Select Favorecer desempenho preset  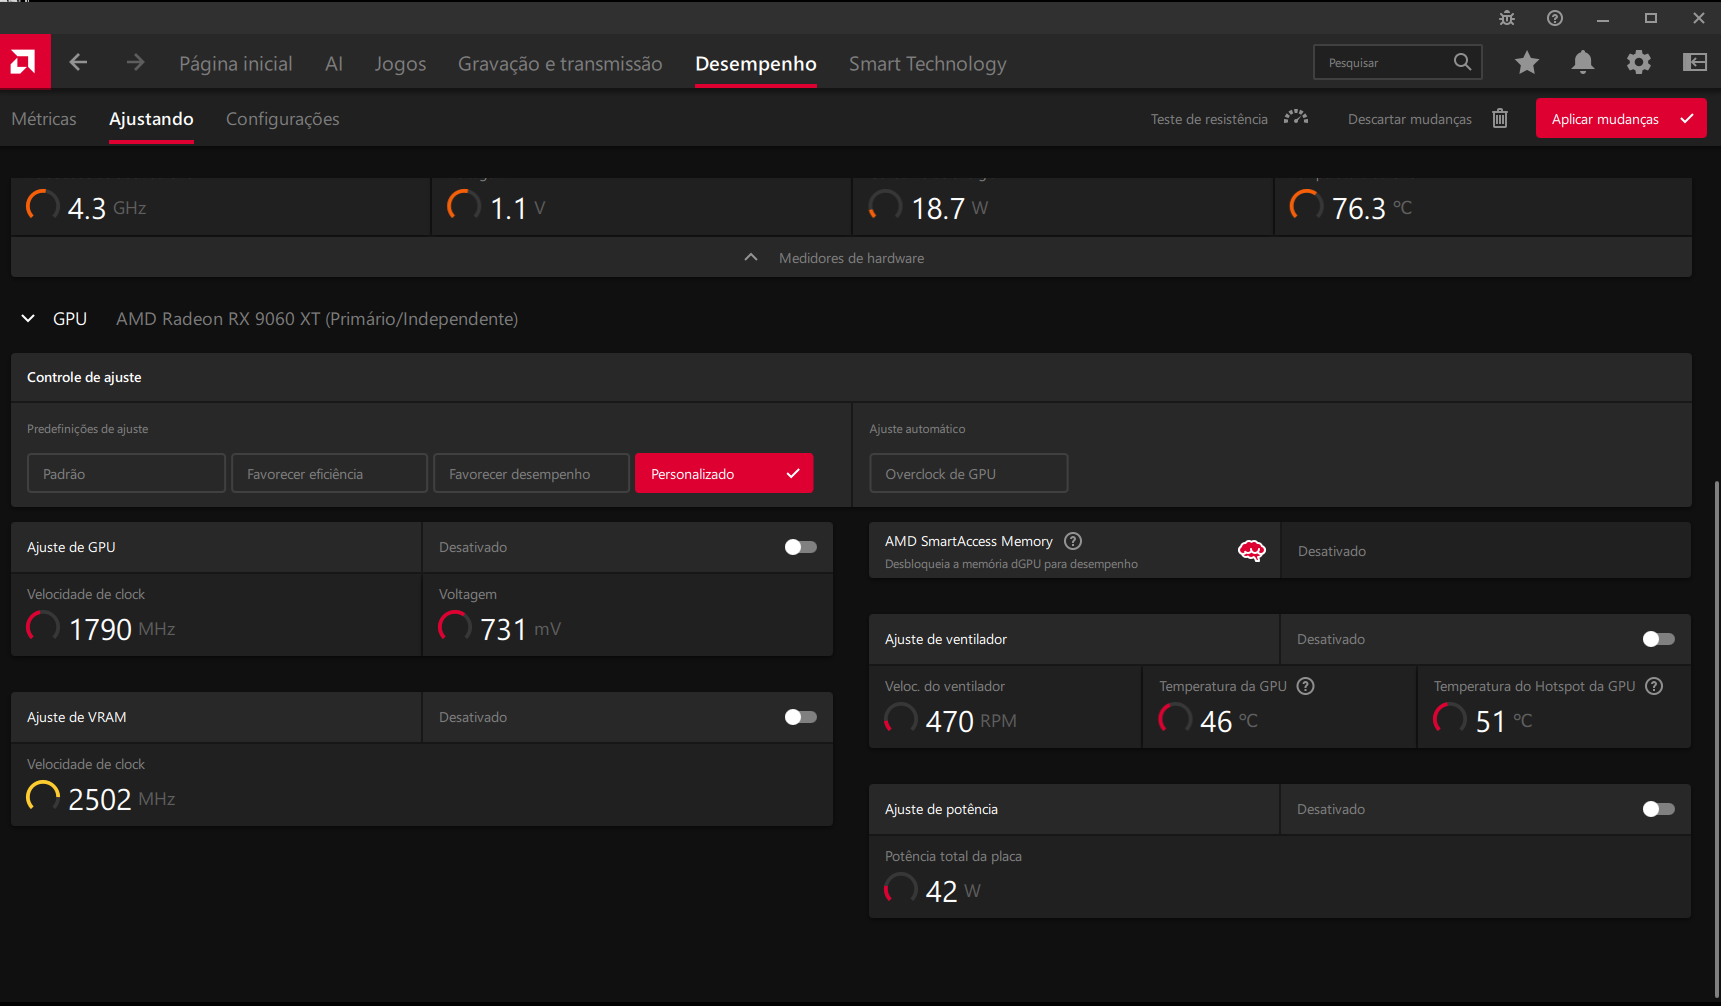(531, 473)
